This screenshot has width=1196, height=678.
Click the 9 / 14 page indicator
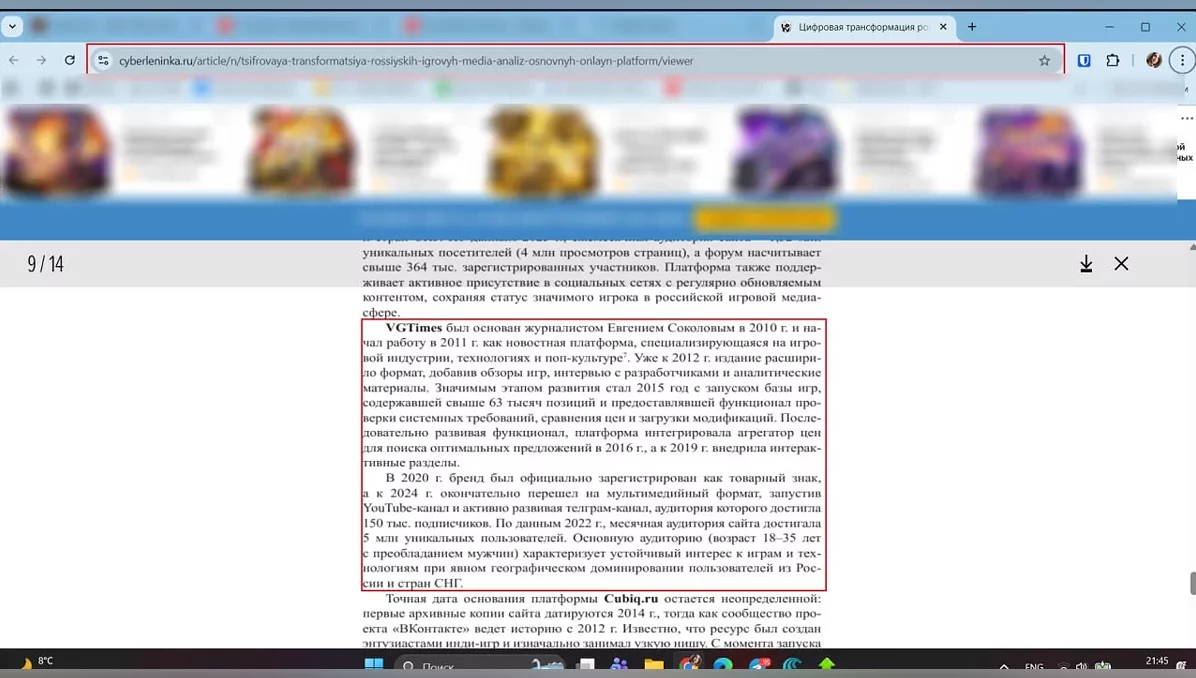pos(45,264)
